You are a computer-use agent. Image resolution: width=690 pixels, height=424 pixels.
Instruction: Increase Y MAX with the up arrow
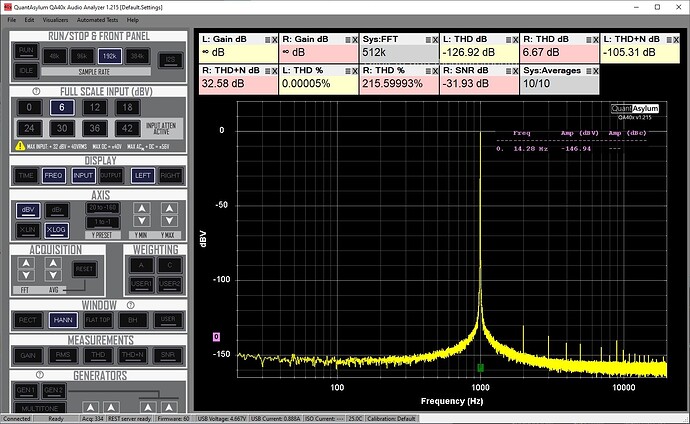169,208
